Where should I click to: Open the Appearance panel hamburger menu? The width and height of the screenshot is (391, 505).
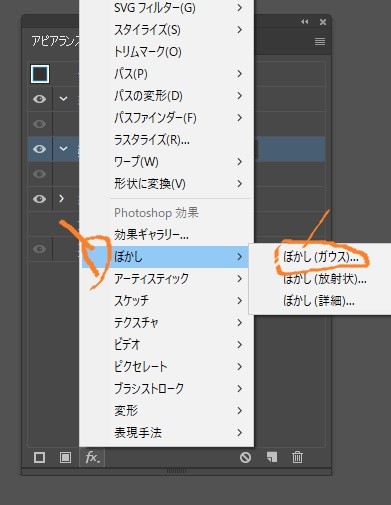point(320,42)
